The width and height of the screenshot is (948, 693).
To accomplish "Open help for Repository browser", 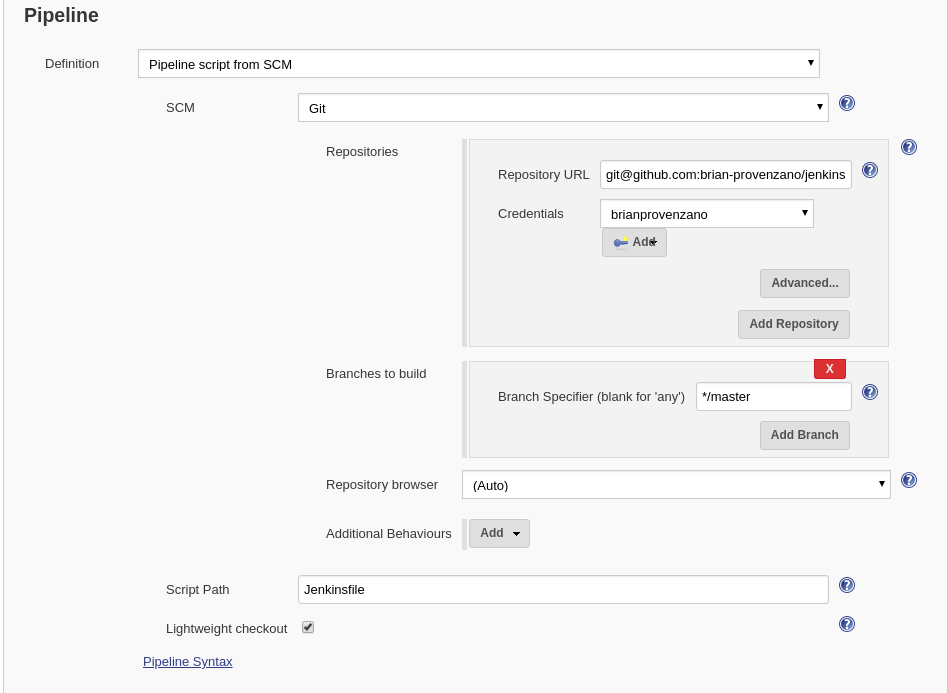I will tap(909, 480).
